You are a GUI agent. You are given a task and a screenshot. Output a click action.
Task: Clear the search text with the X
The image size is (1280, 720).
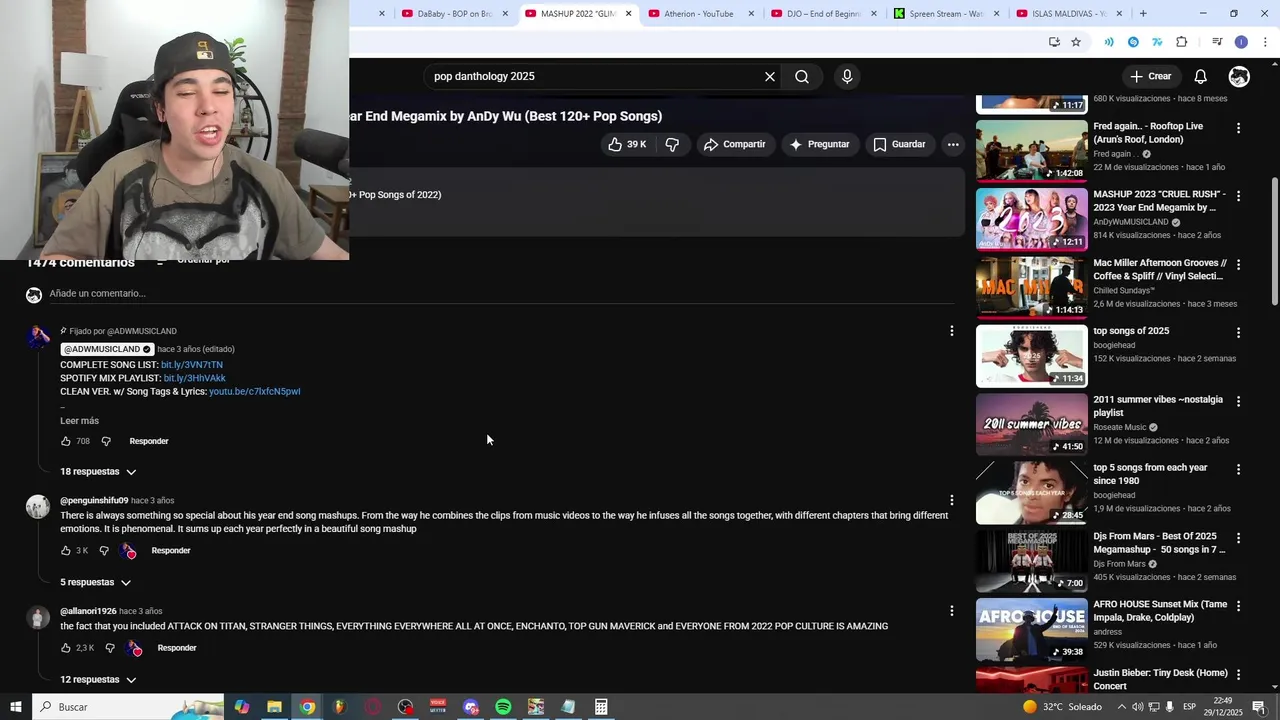click(x=770, y=76)
